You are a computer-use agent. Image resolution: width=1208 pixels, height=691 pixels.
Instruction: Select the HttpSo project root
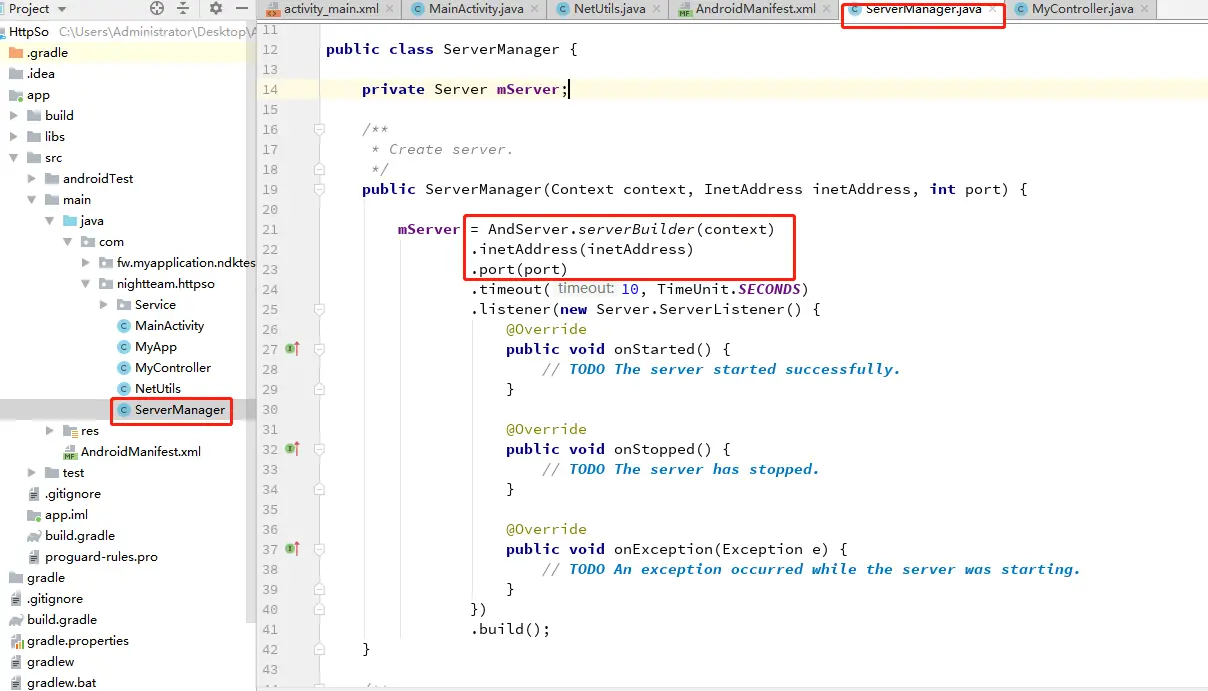tap(28, 32)
